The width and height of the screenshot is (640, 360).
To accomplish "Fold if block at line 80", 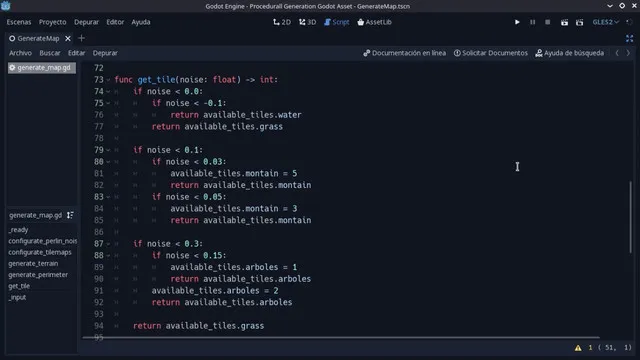I will pos(108,162).
